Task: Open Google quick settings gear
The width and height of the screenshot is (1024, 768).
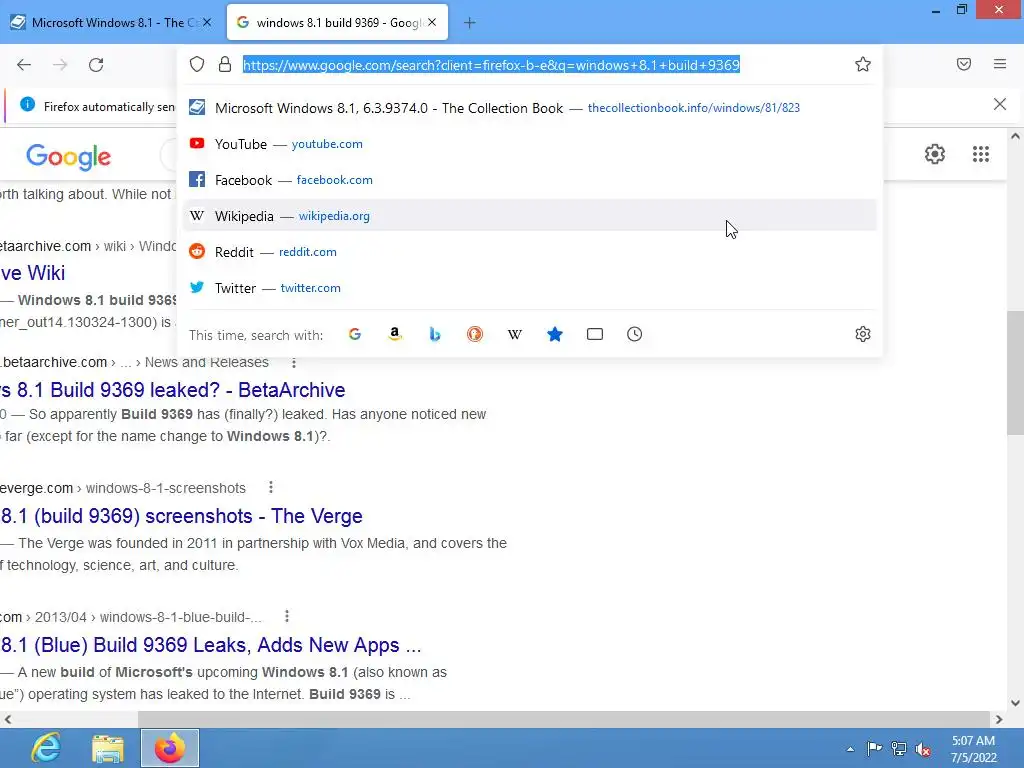Action: tap(935, 154)
